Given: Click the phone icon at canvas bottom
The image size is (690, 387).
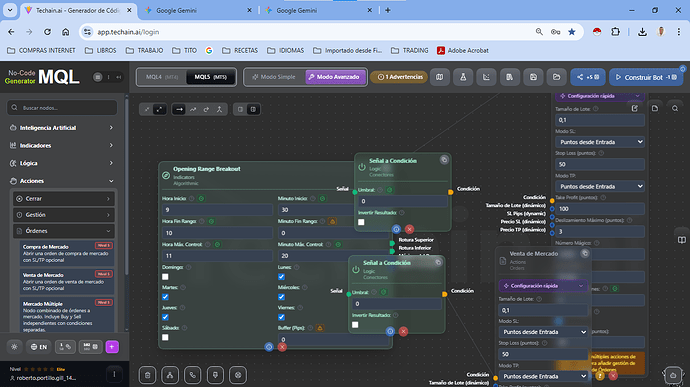Looking at the screenshot, I should (x=193, y=375).
